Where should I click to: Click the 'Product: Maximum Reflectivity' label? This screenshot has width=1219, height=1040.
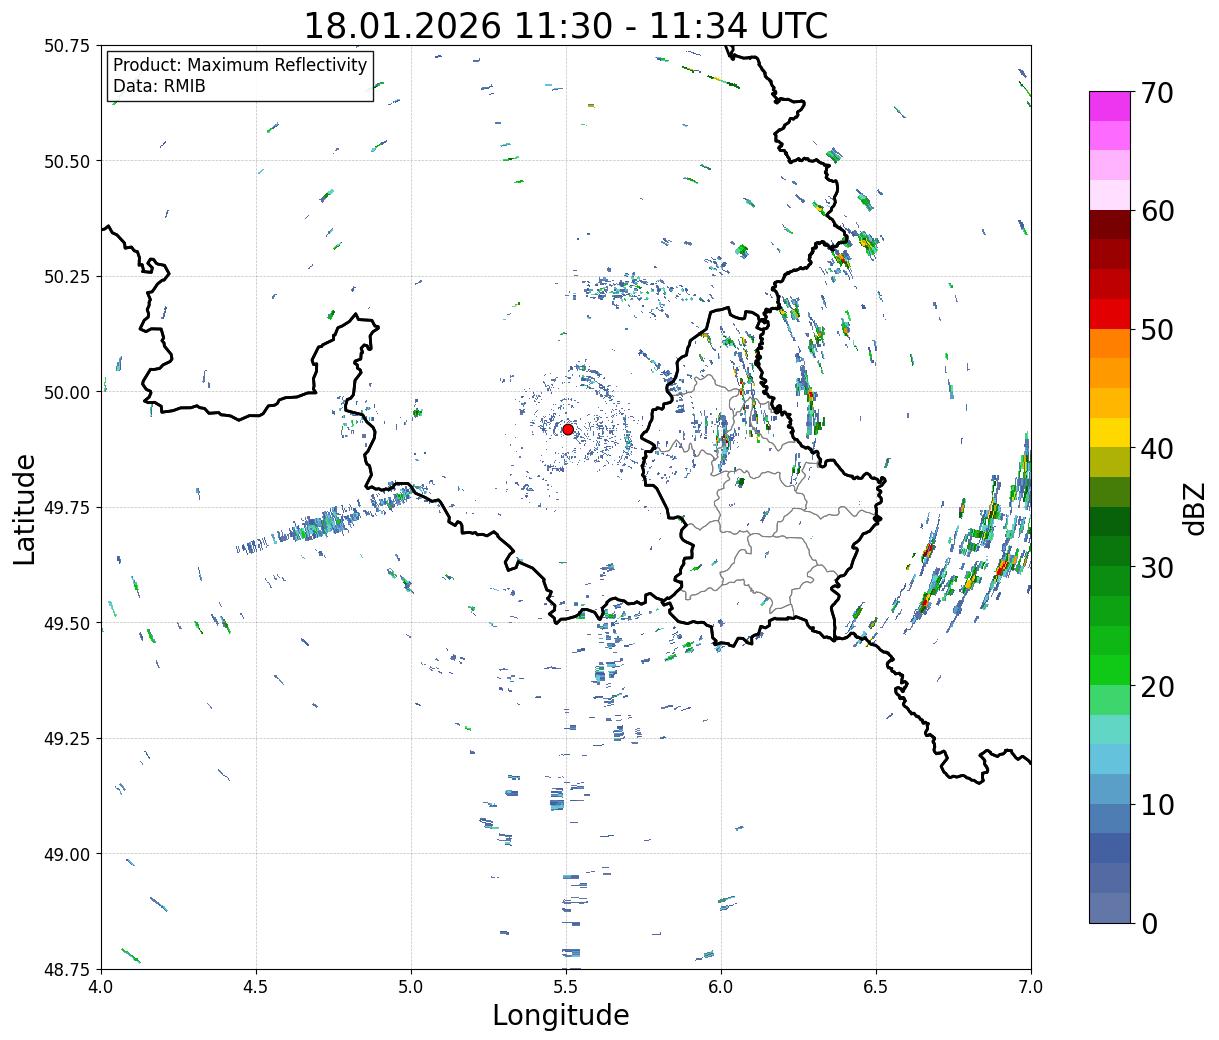(x=240, y=65)
